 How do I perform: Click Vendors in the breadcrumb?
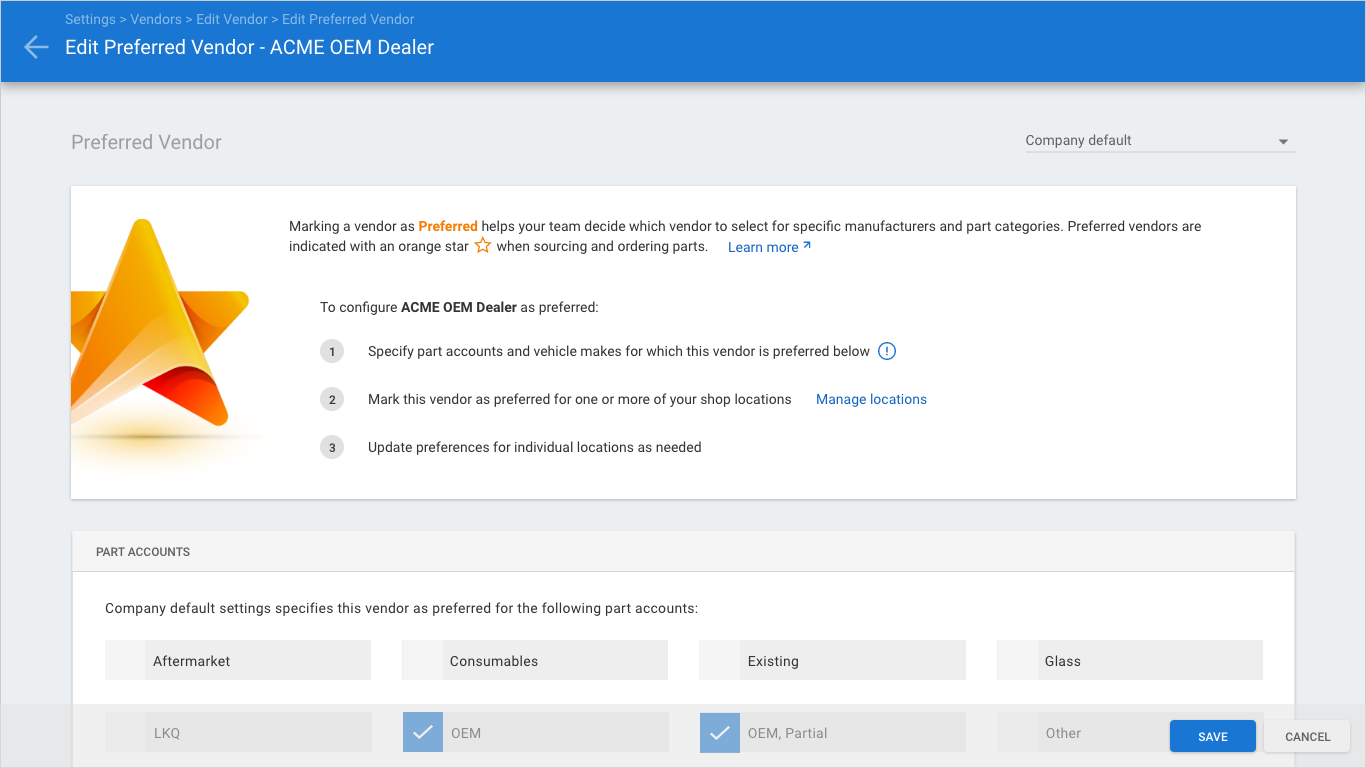(155, 19)
